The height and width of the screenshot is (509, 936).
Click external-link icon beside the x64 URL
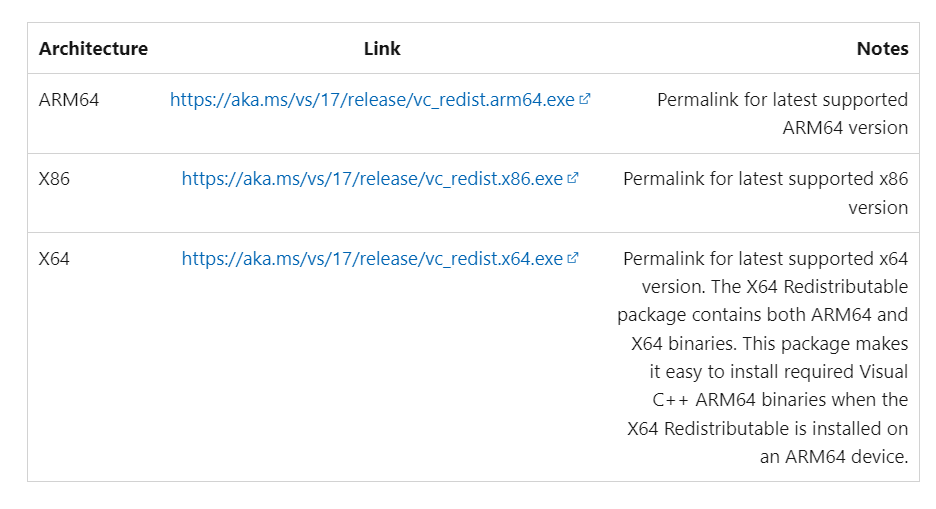573,259
